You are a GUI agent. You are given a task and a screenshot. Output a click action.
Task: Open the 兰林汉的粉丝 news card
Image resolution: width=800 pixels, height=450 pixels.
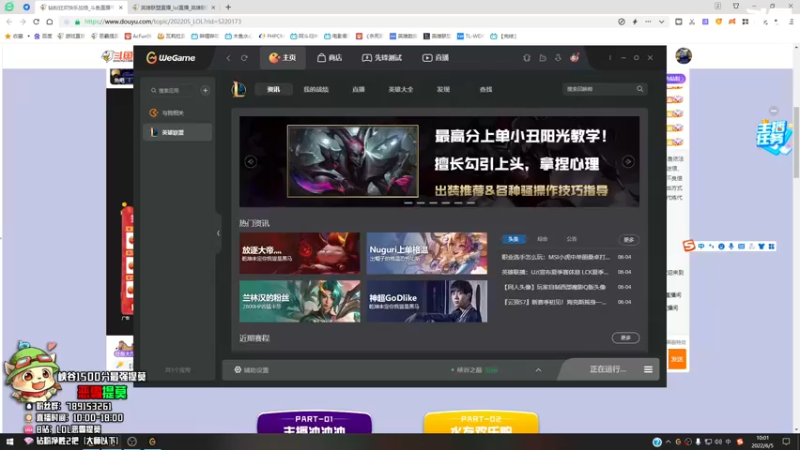tap(299, 301)
